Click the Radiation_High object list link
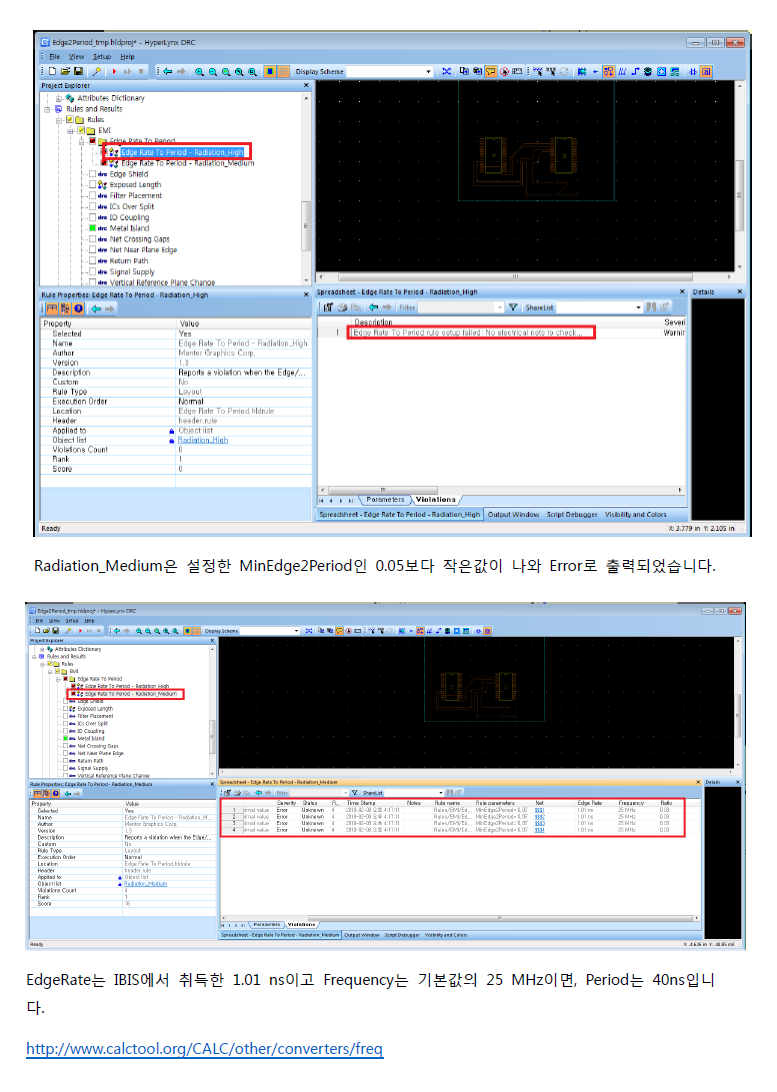Screen dimensions: 777x1092 [x=203, y=440]
